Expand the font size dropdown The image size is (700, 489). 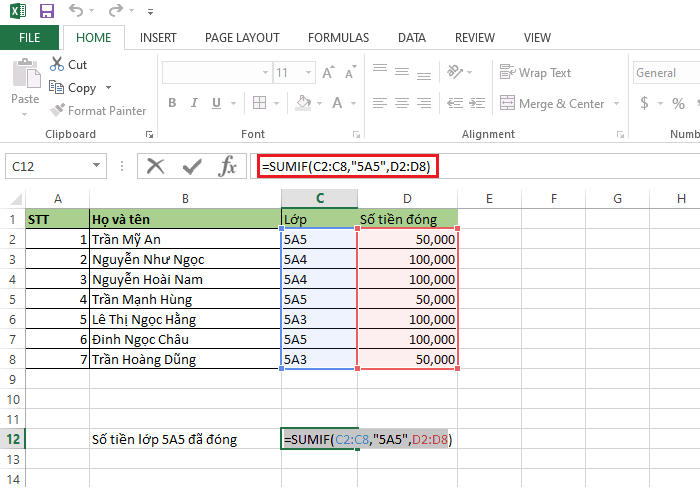tap(308, 72)
